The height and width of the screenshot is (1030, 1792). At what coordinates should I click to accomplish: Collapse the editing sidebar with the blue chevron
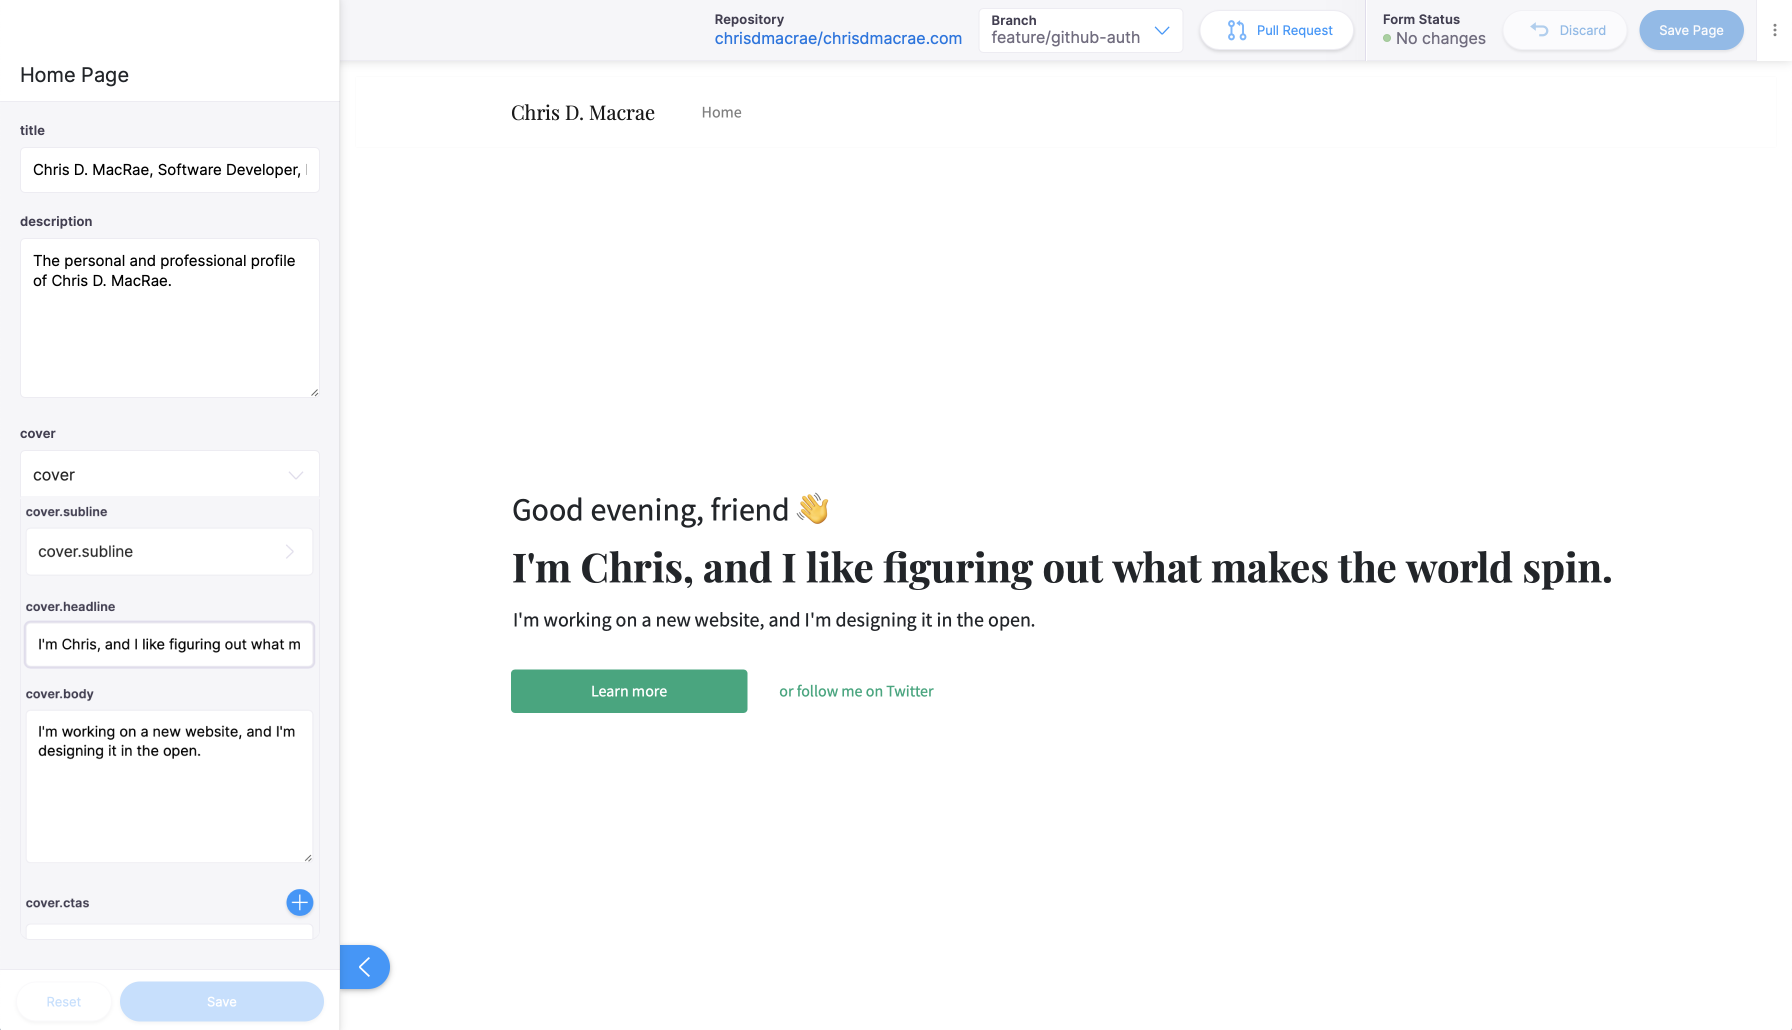pos(365,967)
